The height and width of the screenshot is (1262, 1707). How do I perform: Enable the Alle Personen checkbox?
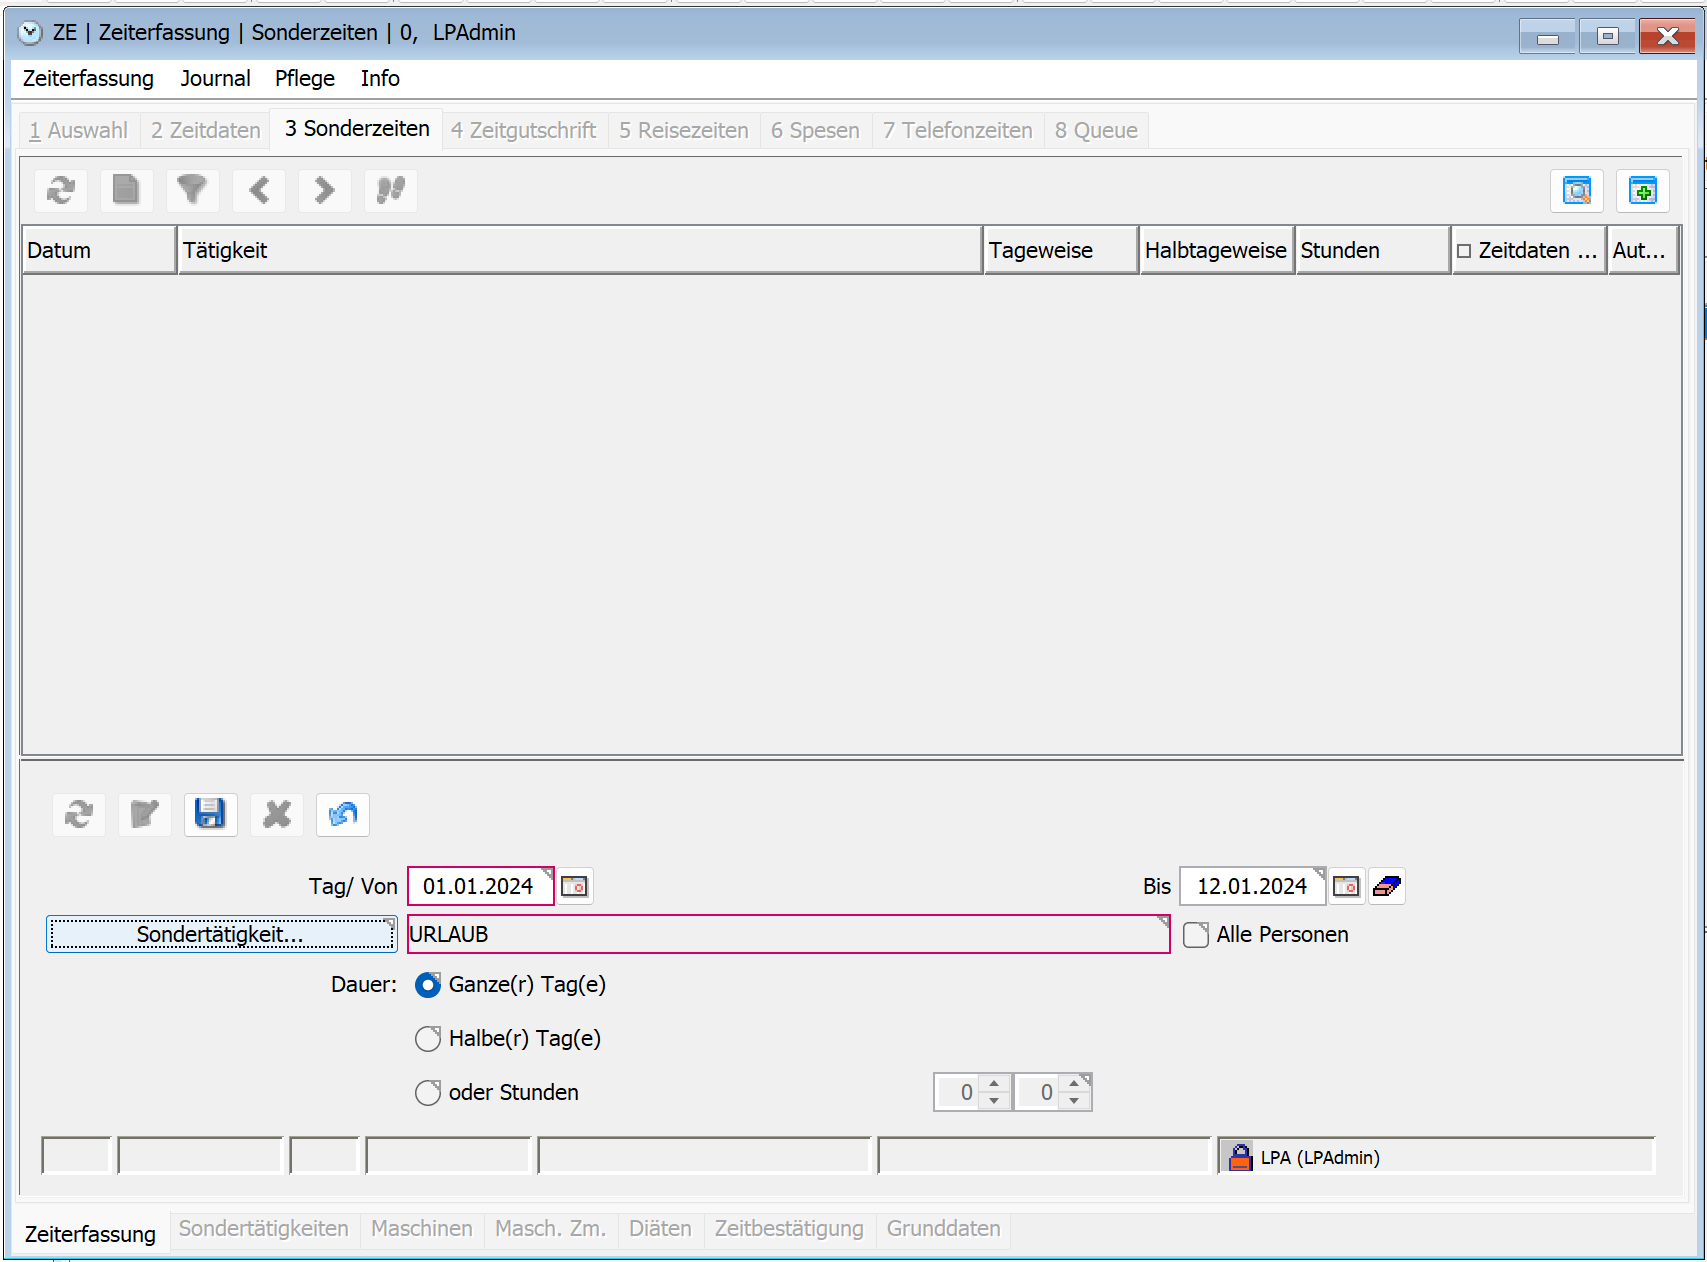coord(1196,935)
